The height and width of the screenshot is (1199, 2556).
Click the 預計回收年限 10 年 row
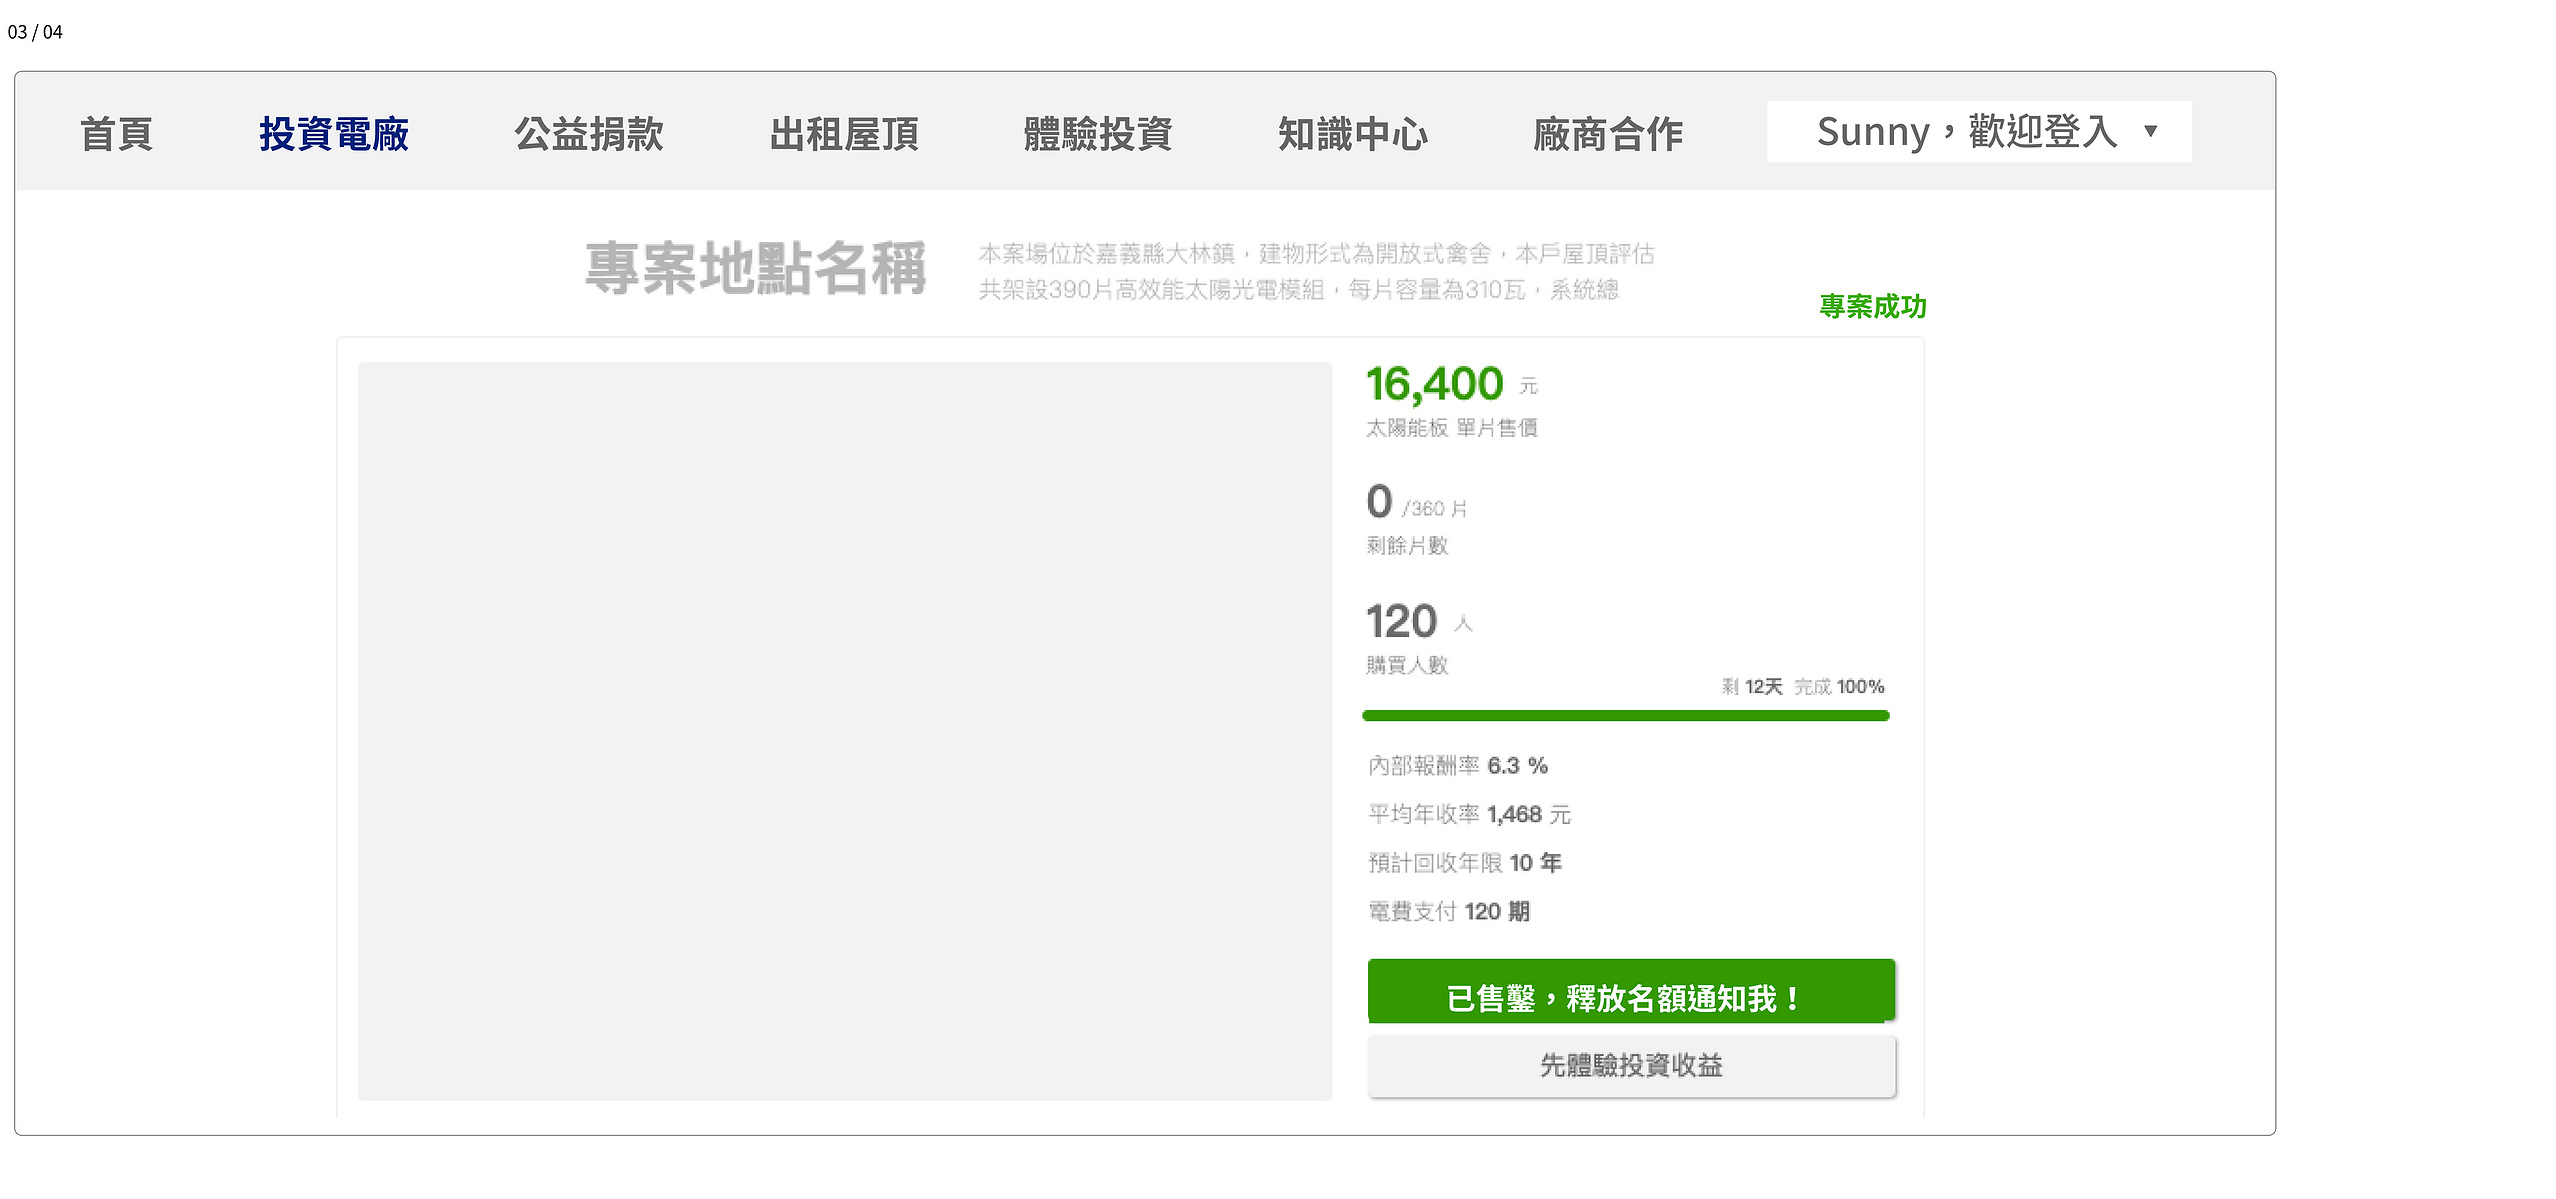1464,863
